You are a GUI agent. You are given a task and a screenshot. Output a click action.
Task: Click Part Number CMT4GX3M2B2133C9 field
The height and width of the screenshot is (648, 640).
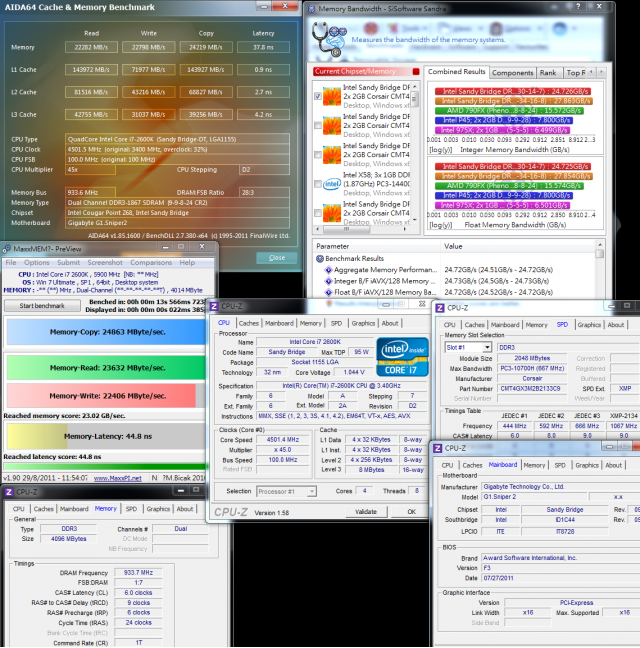pyautogui.click(x=533, y=388)
